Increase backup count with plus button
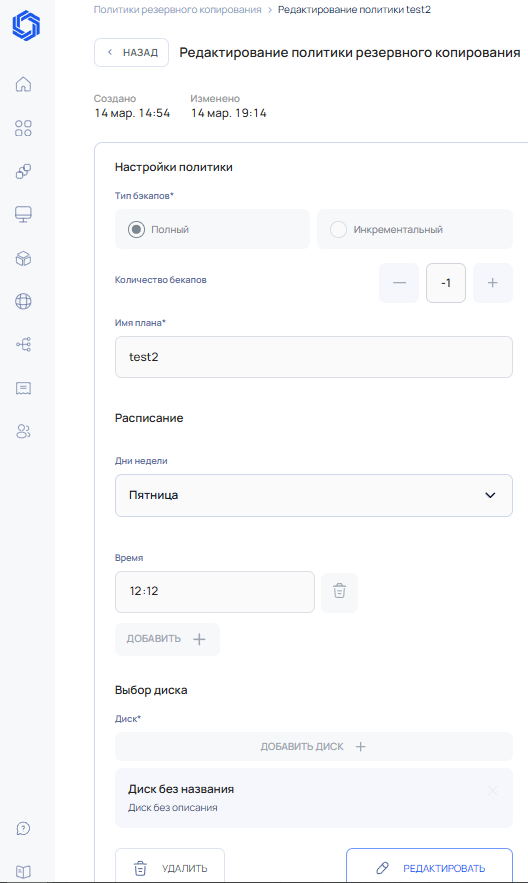The image size is (528, 883). click(x=493, y=283)
